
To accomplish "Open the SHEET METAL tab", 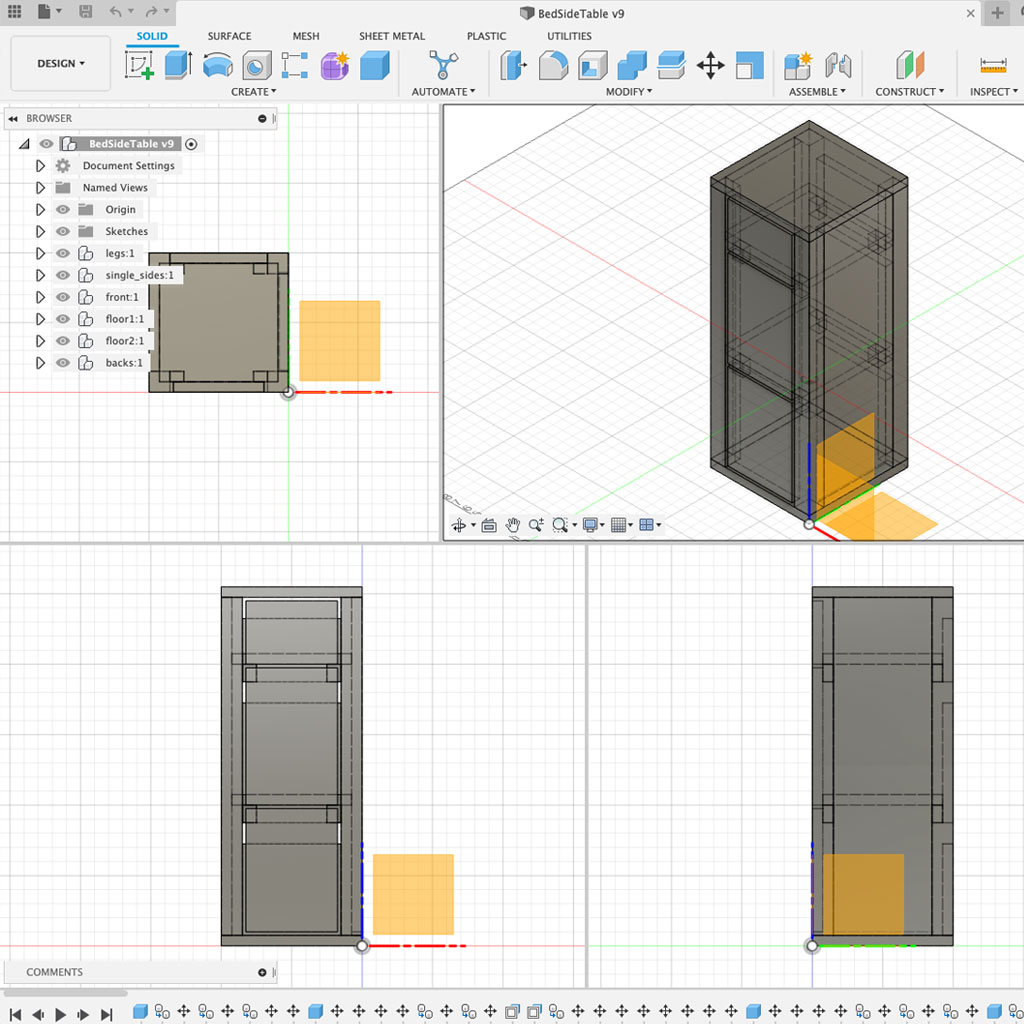I will pos(392,36).
